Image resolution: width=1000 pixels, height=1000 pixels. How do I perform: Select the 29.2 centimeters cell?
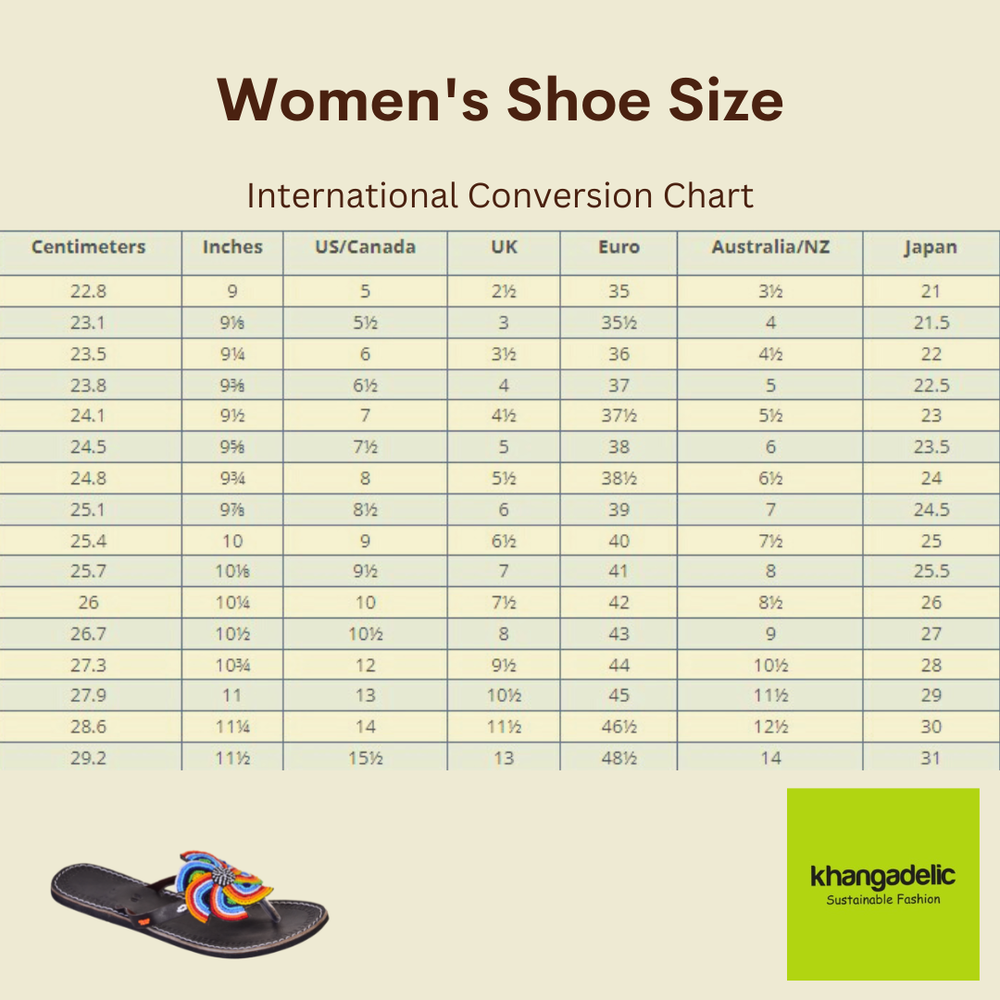[89, 758]
